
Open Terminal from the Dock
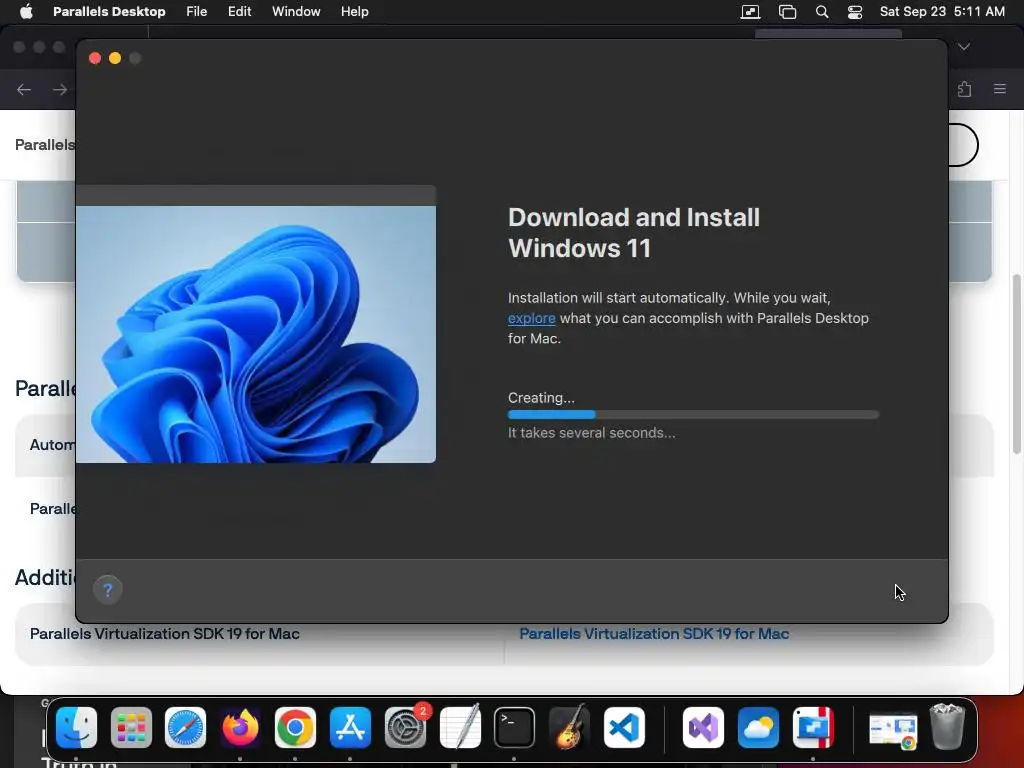(x=515, y=728)
